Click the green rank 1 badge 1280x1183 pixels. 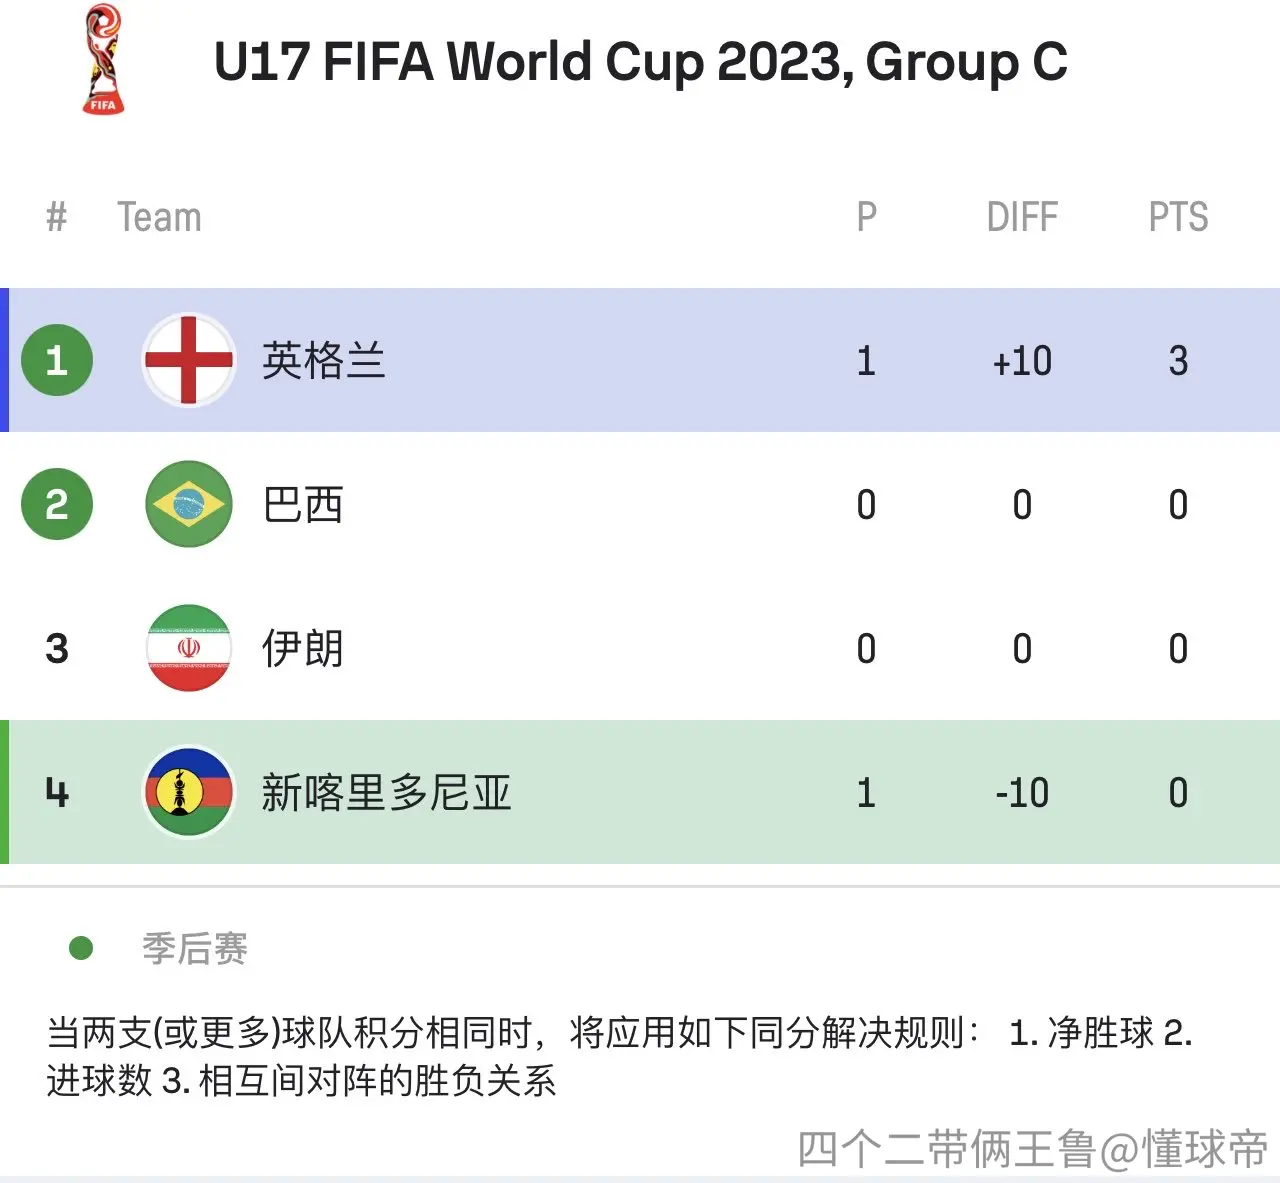coord(57,360)
